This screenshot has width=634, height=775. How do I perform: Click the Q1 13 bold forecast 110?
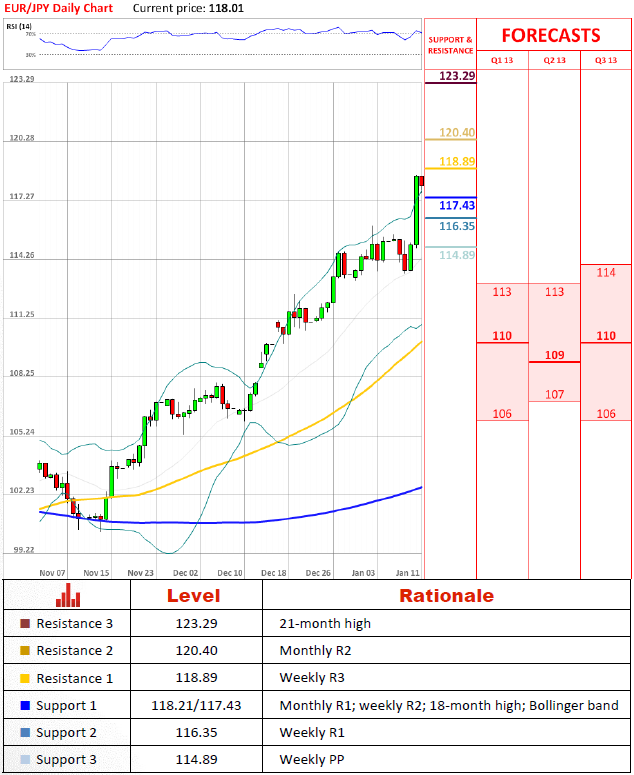(502, 336)
